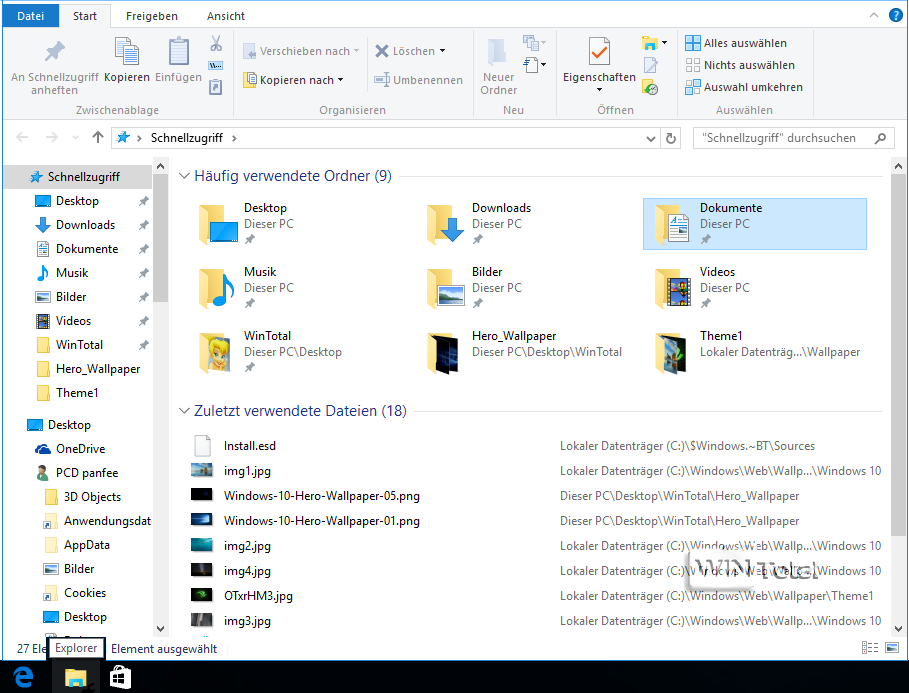Click the refresh button next to the address bar
Viewport: 909px width, 693px height.
coord(671,138)
